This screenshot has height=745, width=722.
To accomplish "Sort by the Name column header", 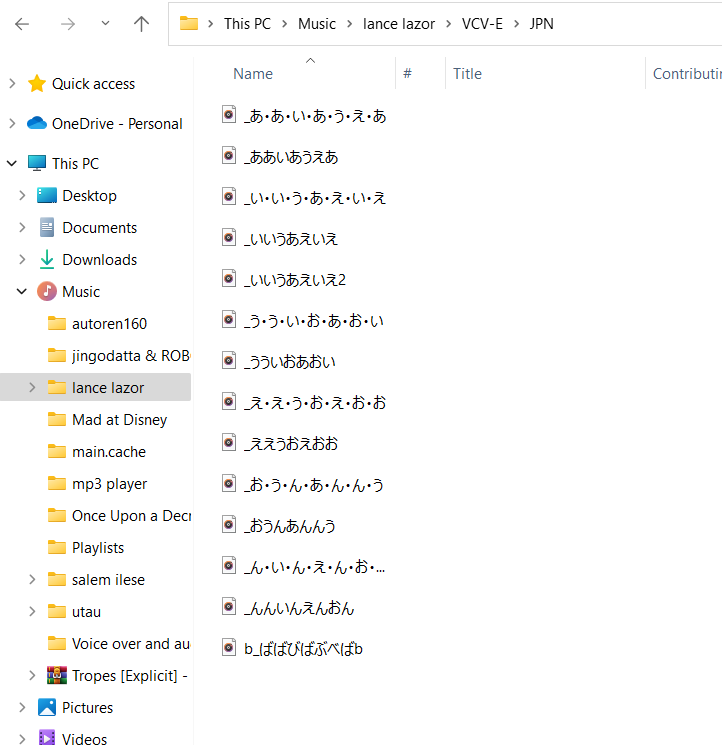I will 253,74.
